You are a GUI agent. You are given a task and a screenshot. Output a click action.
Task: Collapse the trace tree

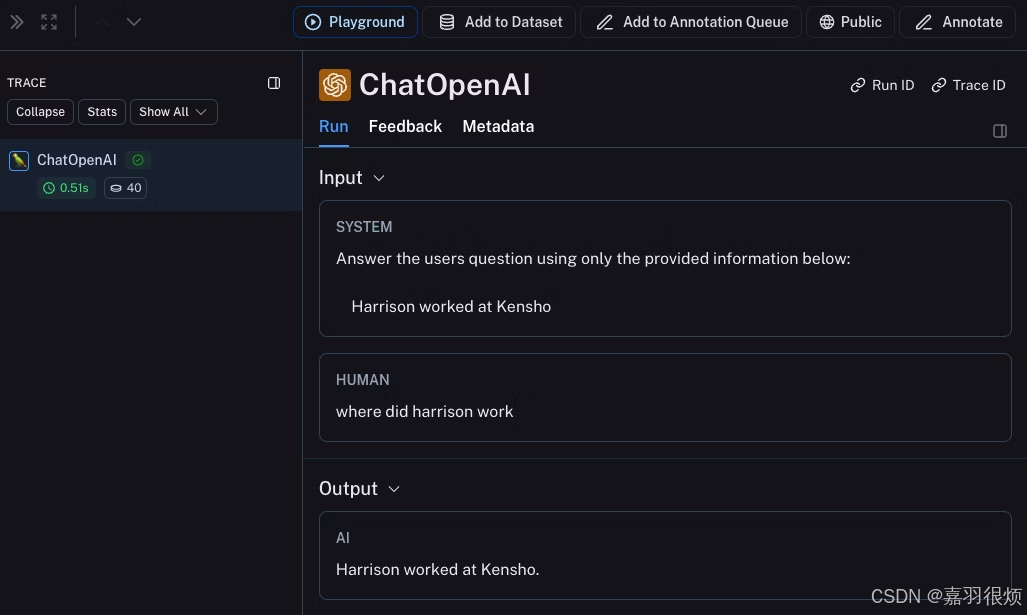41,112
